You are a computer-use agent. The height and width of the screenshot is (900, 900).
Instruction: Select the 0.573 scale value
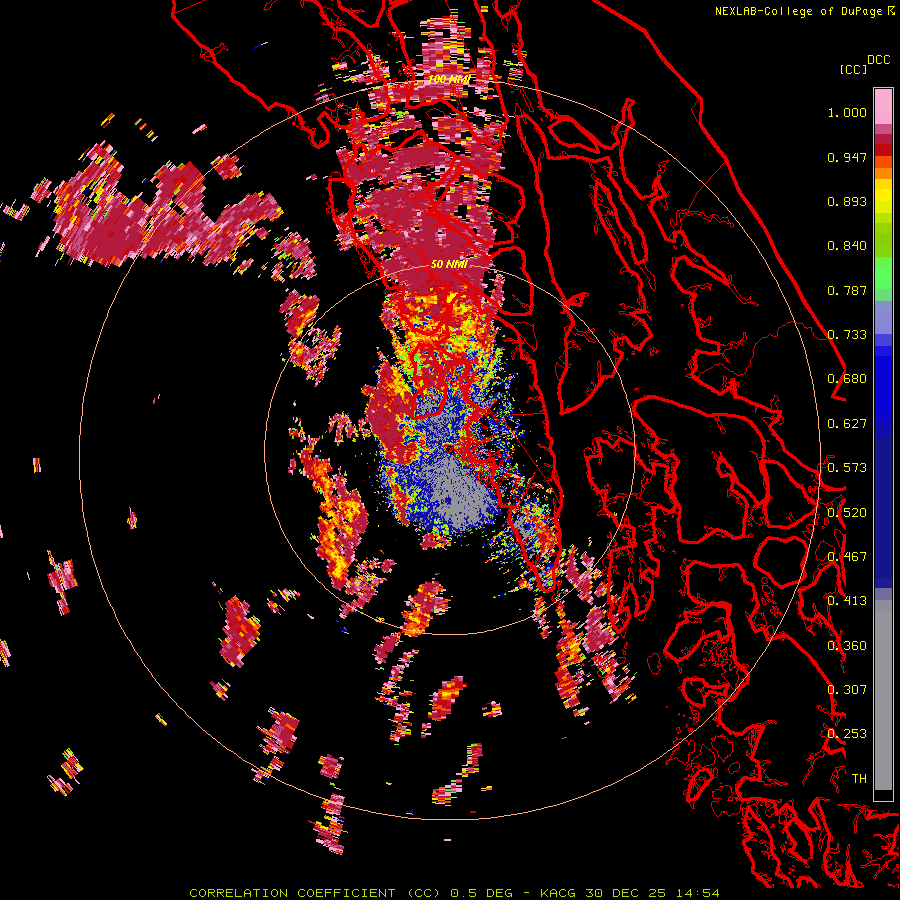click(x=847, y=468)
